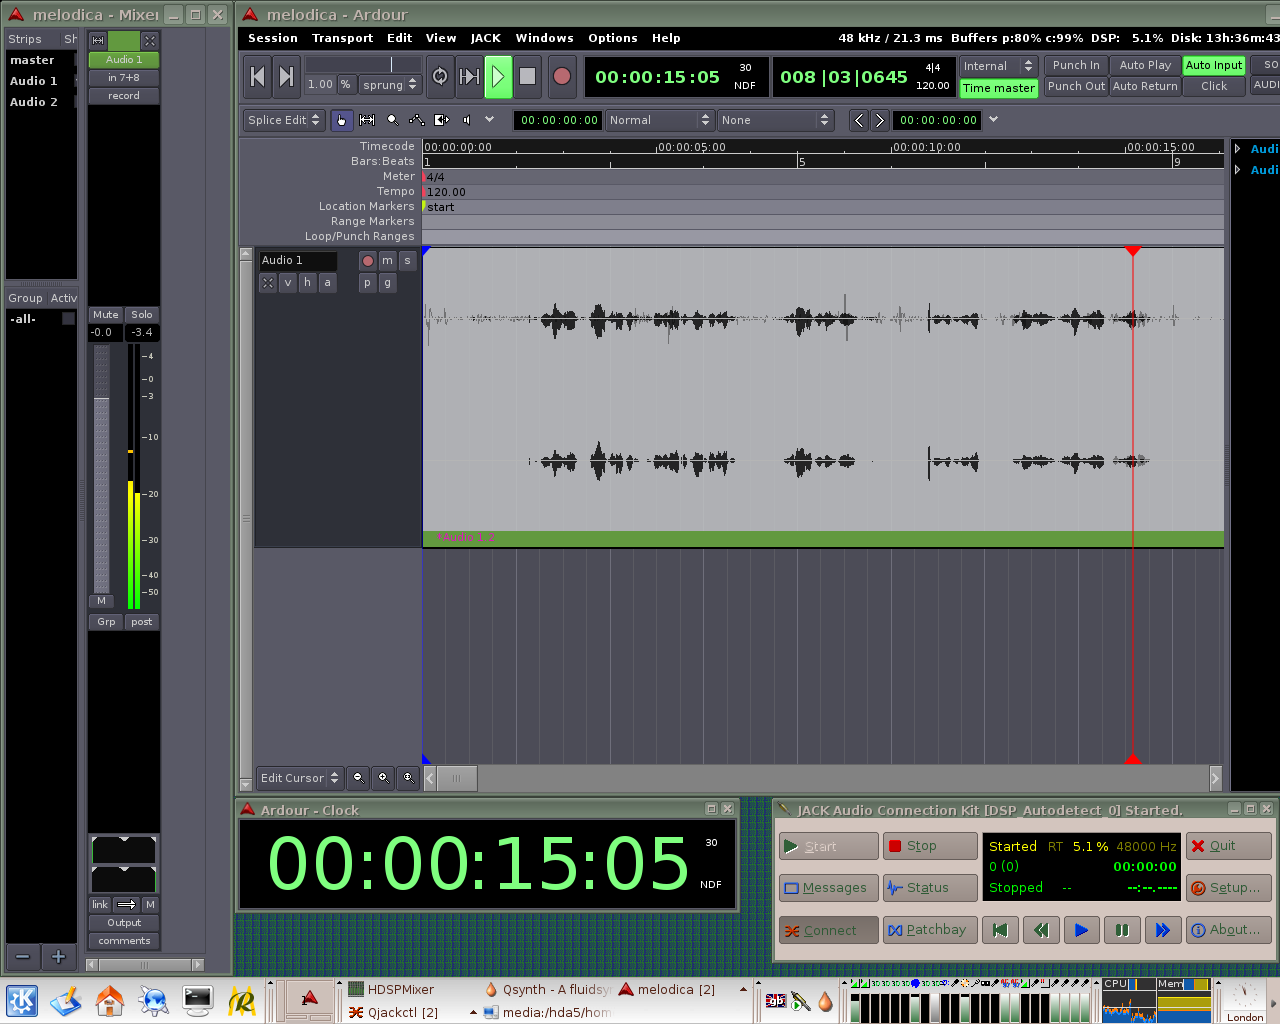Skip to start in JACK control transport
The height and width of the screenshot is (1024, 1280).
[x=1000, y=930]
